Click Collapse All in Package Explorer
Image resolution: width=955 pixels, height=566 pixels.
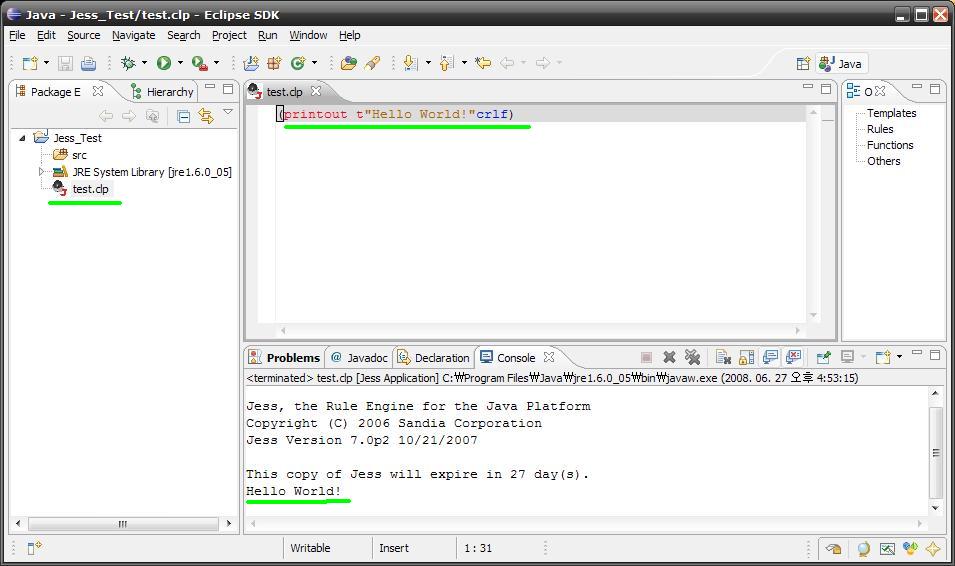183,116
